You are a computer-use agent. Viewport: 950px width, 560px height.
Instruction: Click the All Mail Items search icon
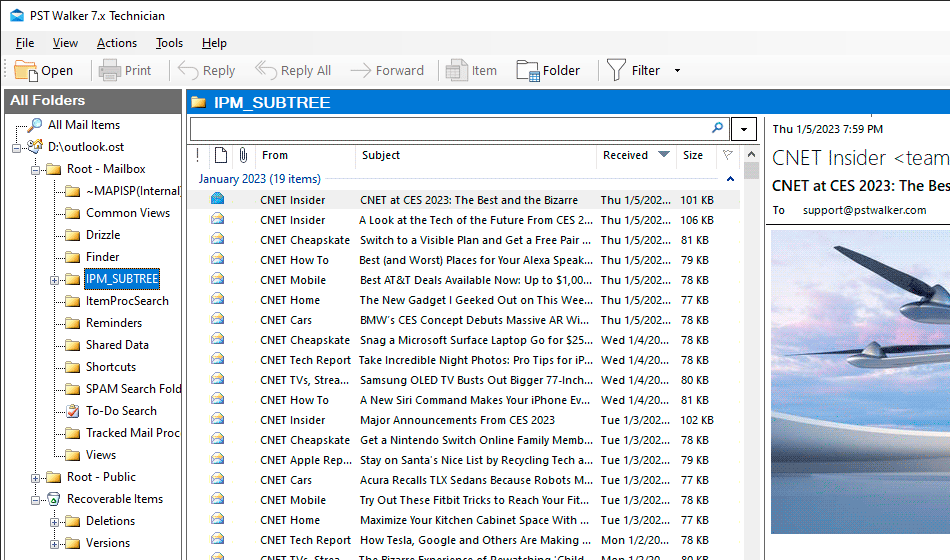[36, 124]
